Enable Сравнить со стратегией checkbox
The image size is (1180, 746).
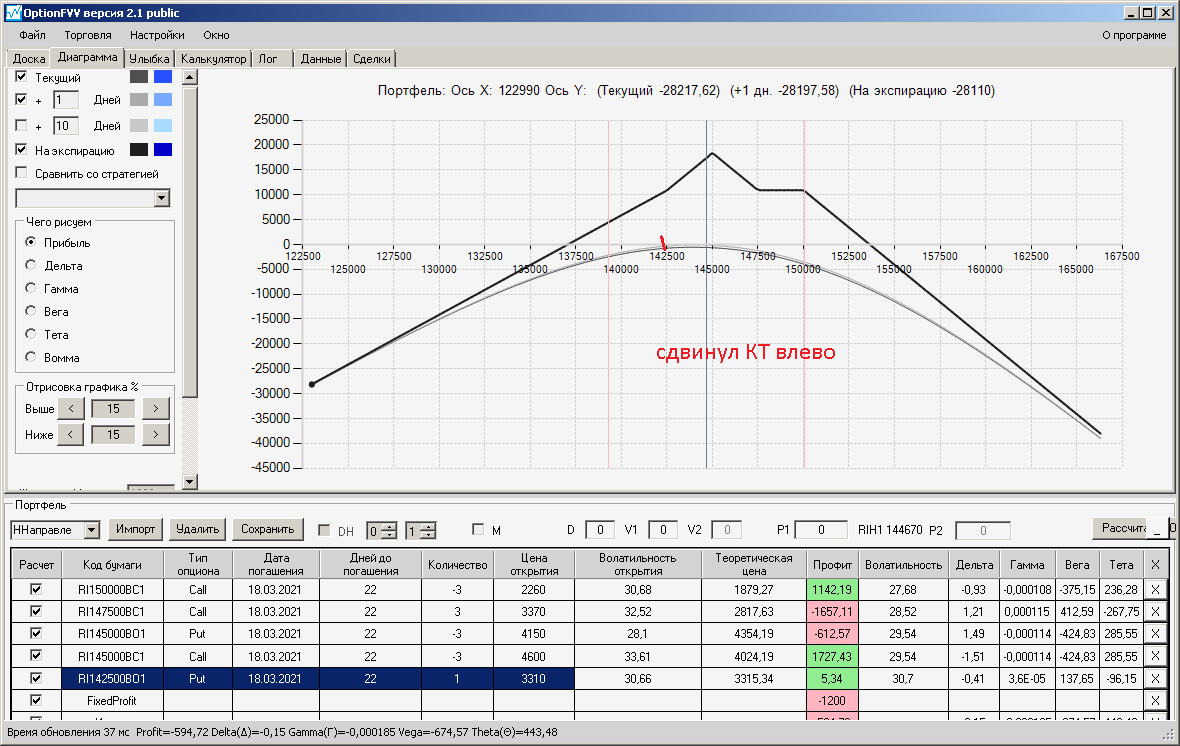(21, 172)
